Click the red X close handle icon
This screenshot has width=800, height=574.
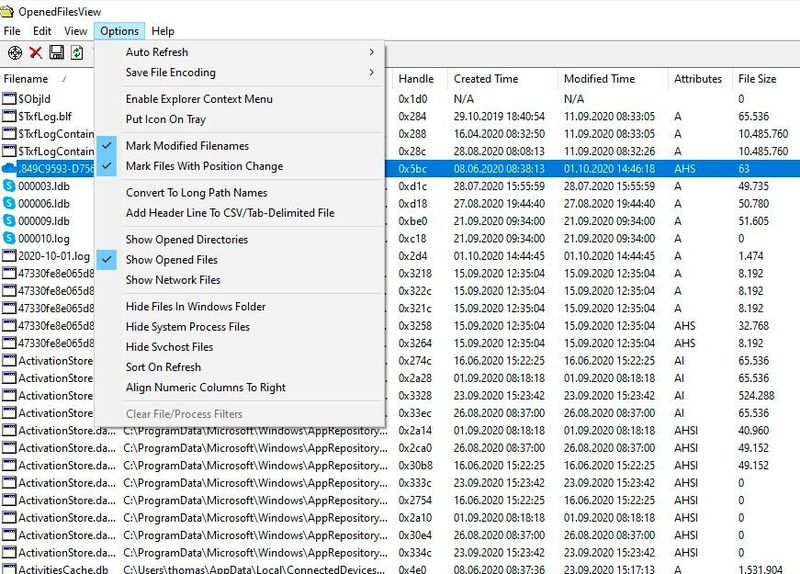[35, 53]
